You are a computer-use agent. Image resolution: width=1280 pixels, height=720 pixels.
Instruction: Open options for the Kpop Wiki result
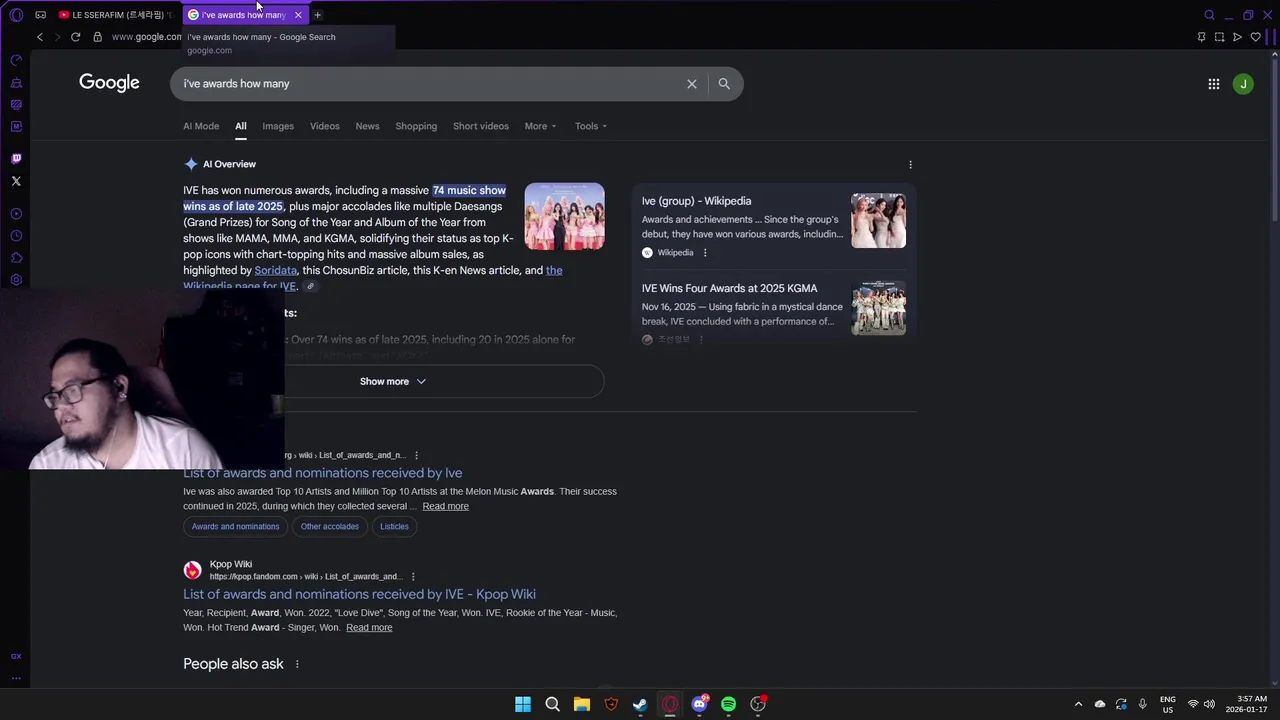tap(413, 576)
